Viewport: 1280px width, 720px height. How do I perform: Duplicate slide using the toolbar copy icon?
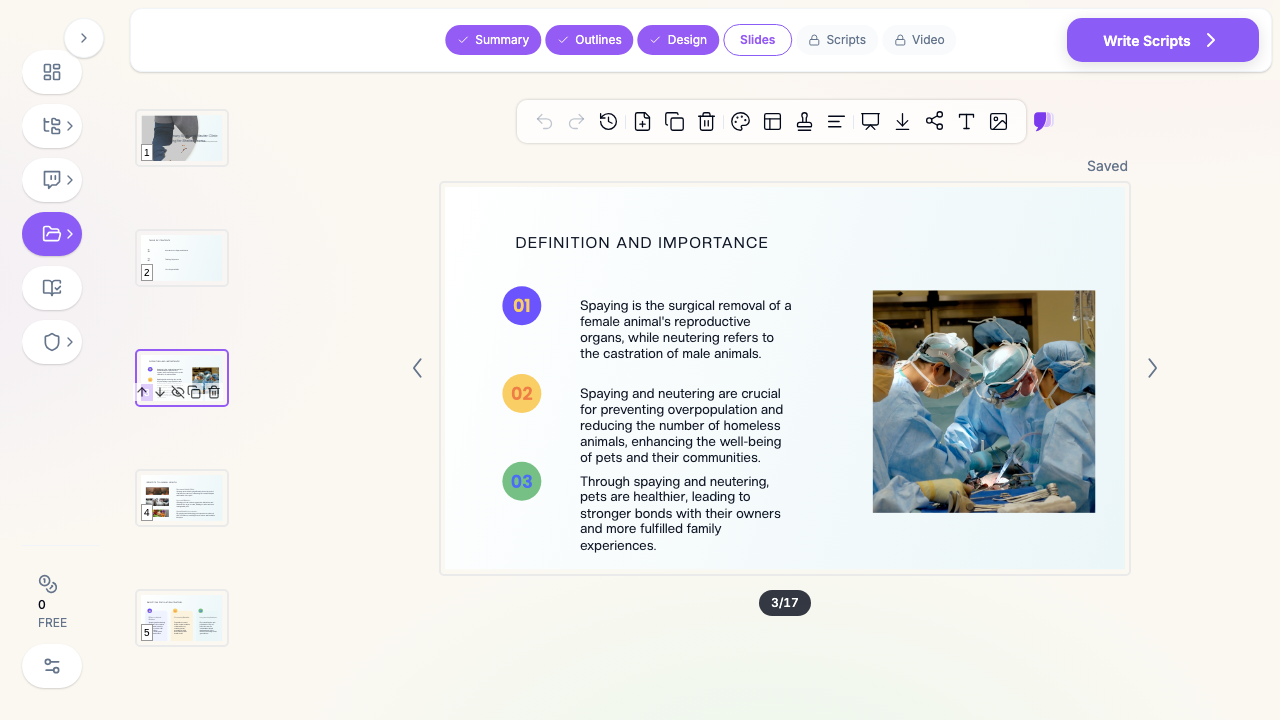[674, 121]
